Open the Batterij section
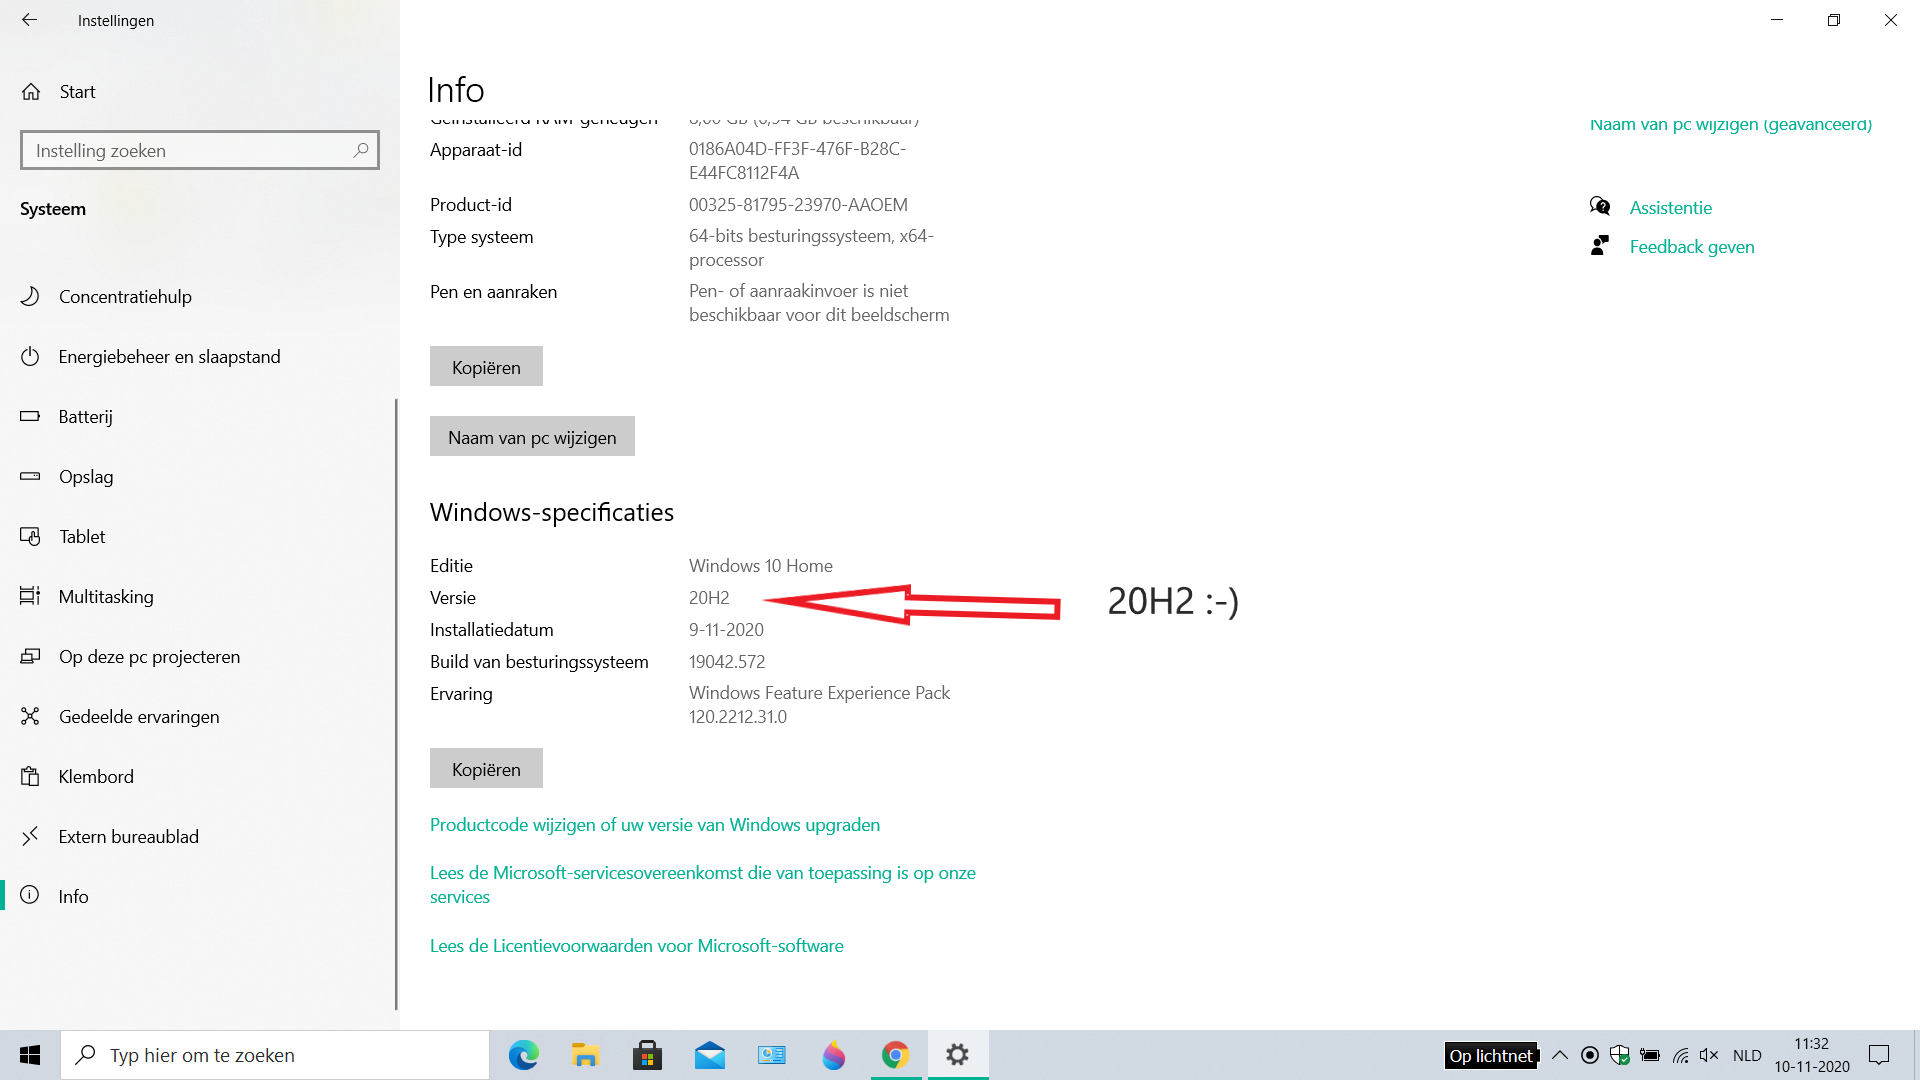 pos(85,417)
